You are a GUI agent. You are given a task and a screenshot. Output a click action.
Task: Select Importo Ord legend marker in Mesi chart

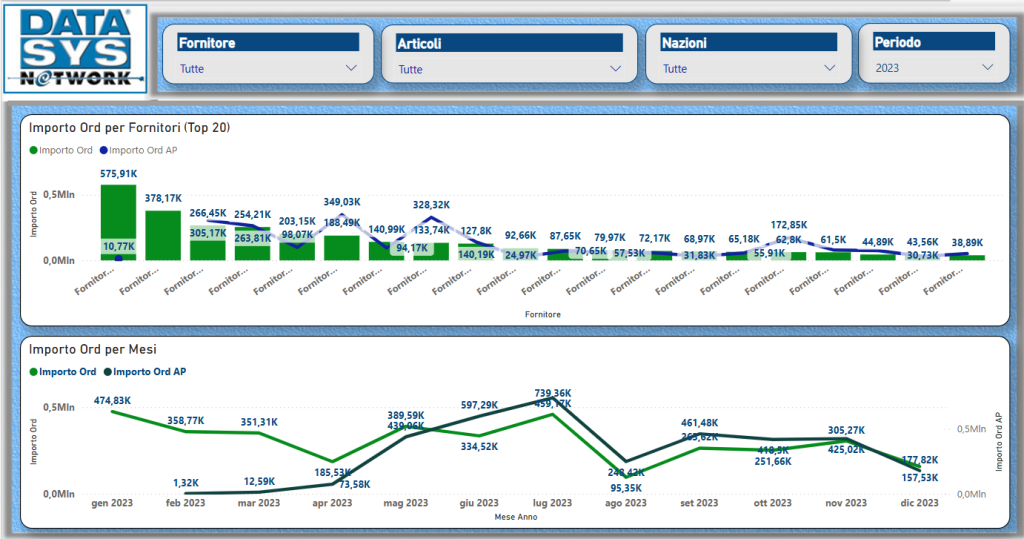click(x=34, y=372)
